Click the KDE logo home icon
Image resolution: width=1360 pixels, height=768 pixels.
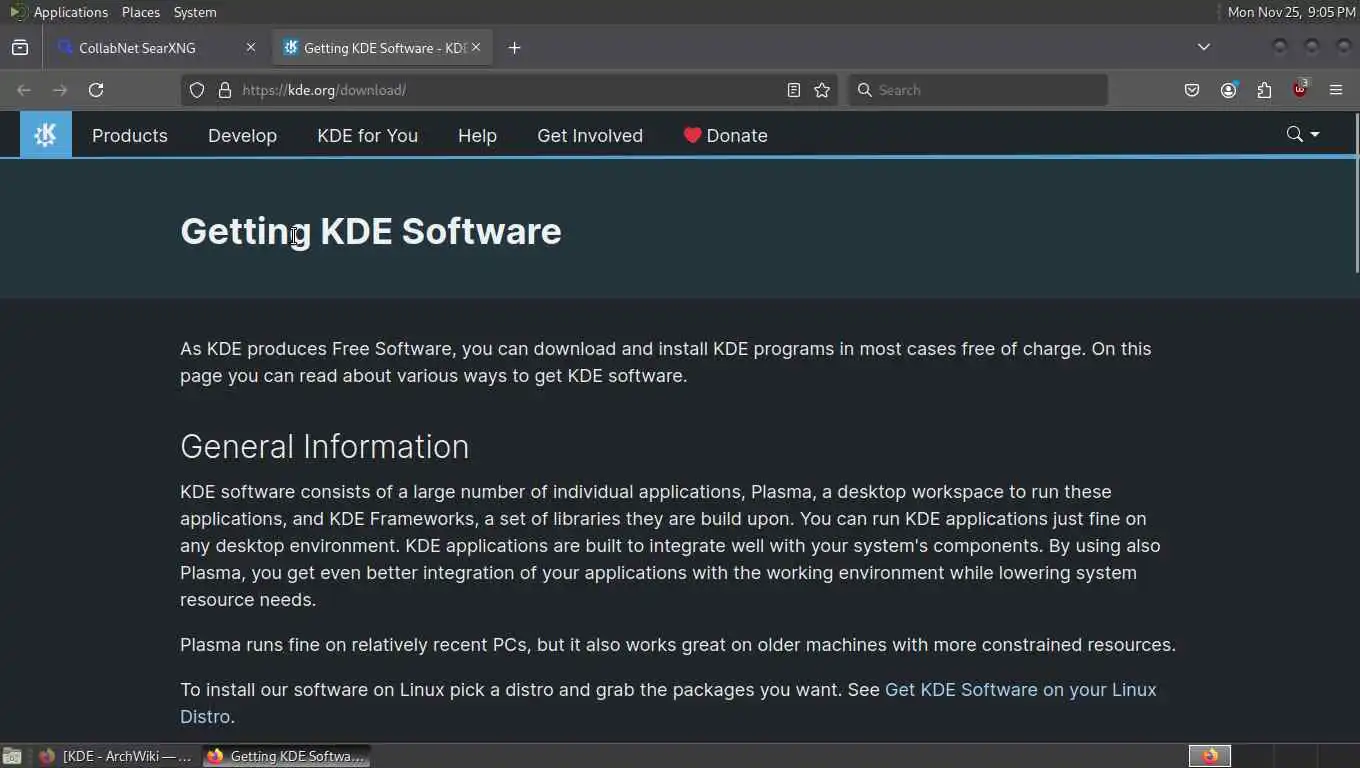pyautogui.click(x=46, y=135)
